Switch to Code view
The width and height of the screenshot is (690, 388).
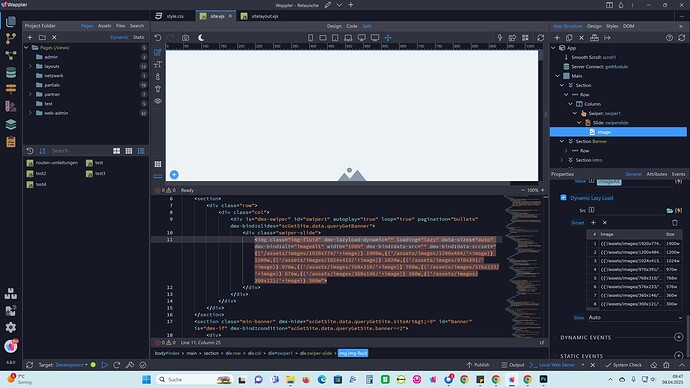(352, 26)
